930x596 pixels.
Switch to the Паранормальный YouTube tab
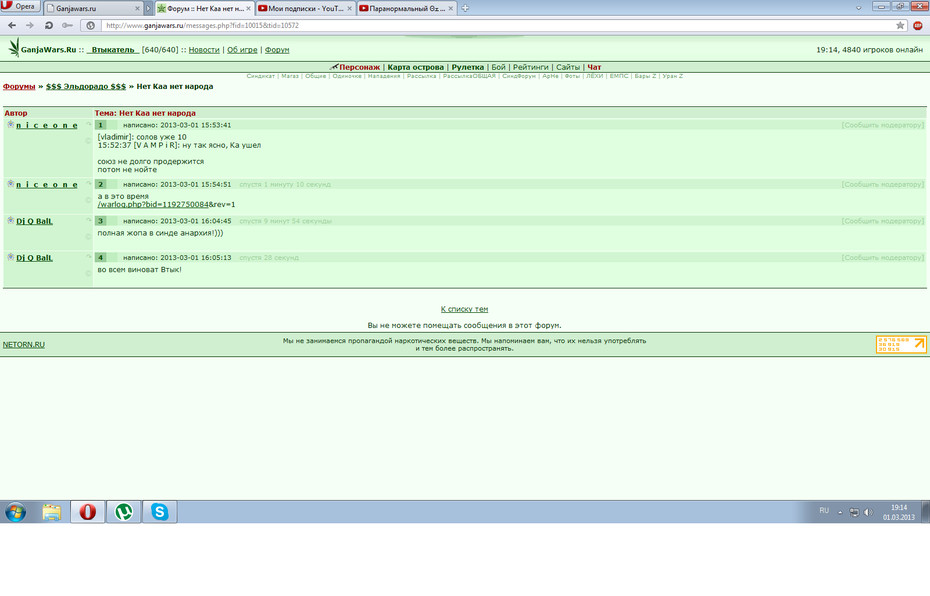tap(406, 8)
